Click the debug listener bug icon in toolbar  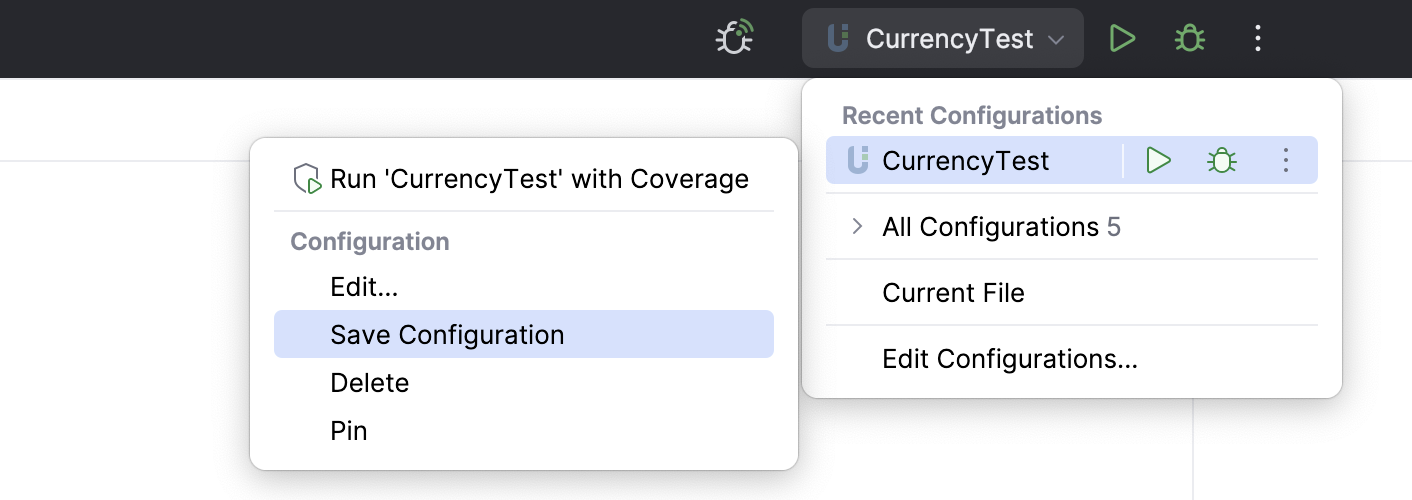pos(734,39)
